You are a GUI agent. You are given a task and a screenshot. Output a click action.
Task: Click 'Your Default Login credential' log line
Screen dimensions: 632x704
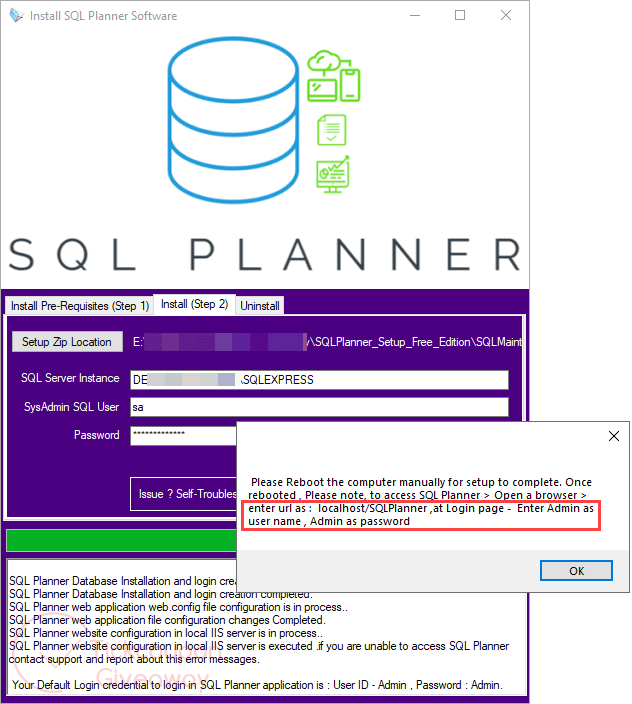click(x=257, y=685)
